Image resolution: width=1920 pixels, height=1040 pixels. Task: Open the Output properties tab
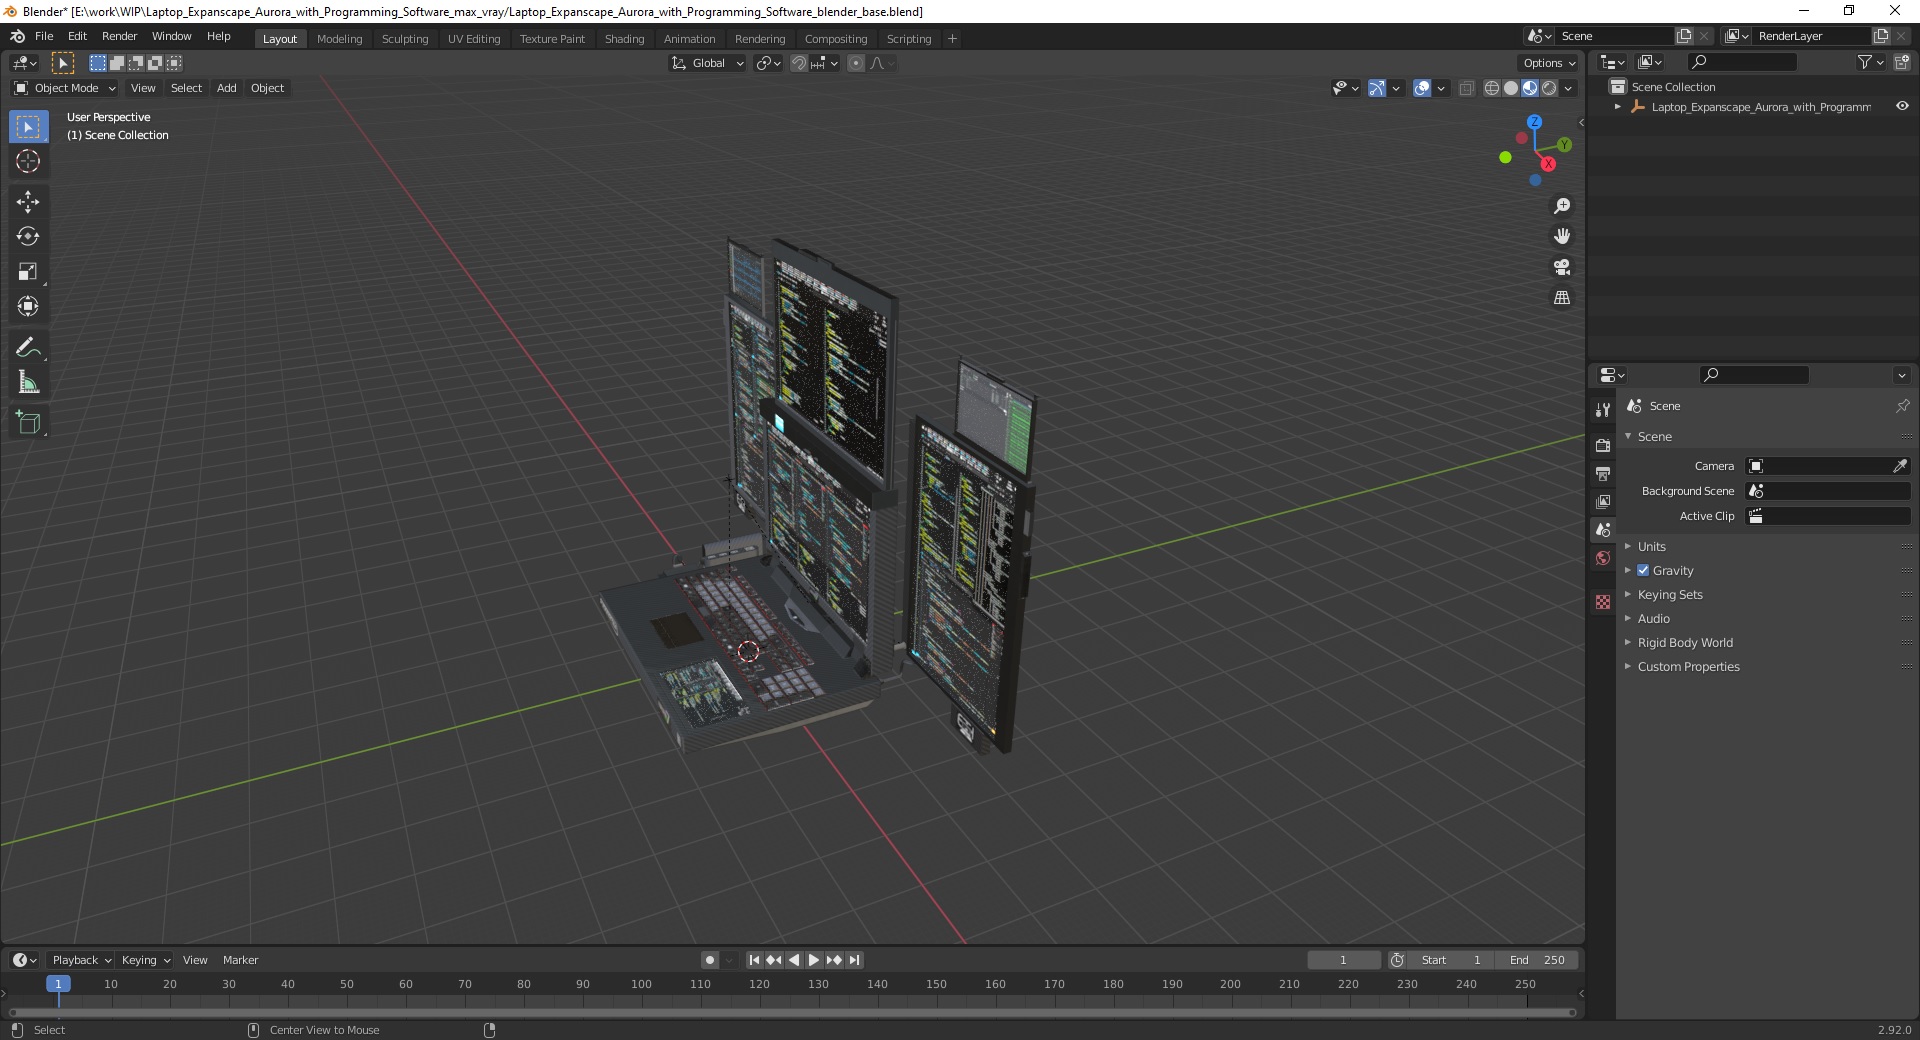(1603, 473)
